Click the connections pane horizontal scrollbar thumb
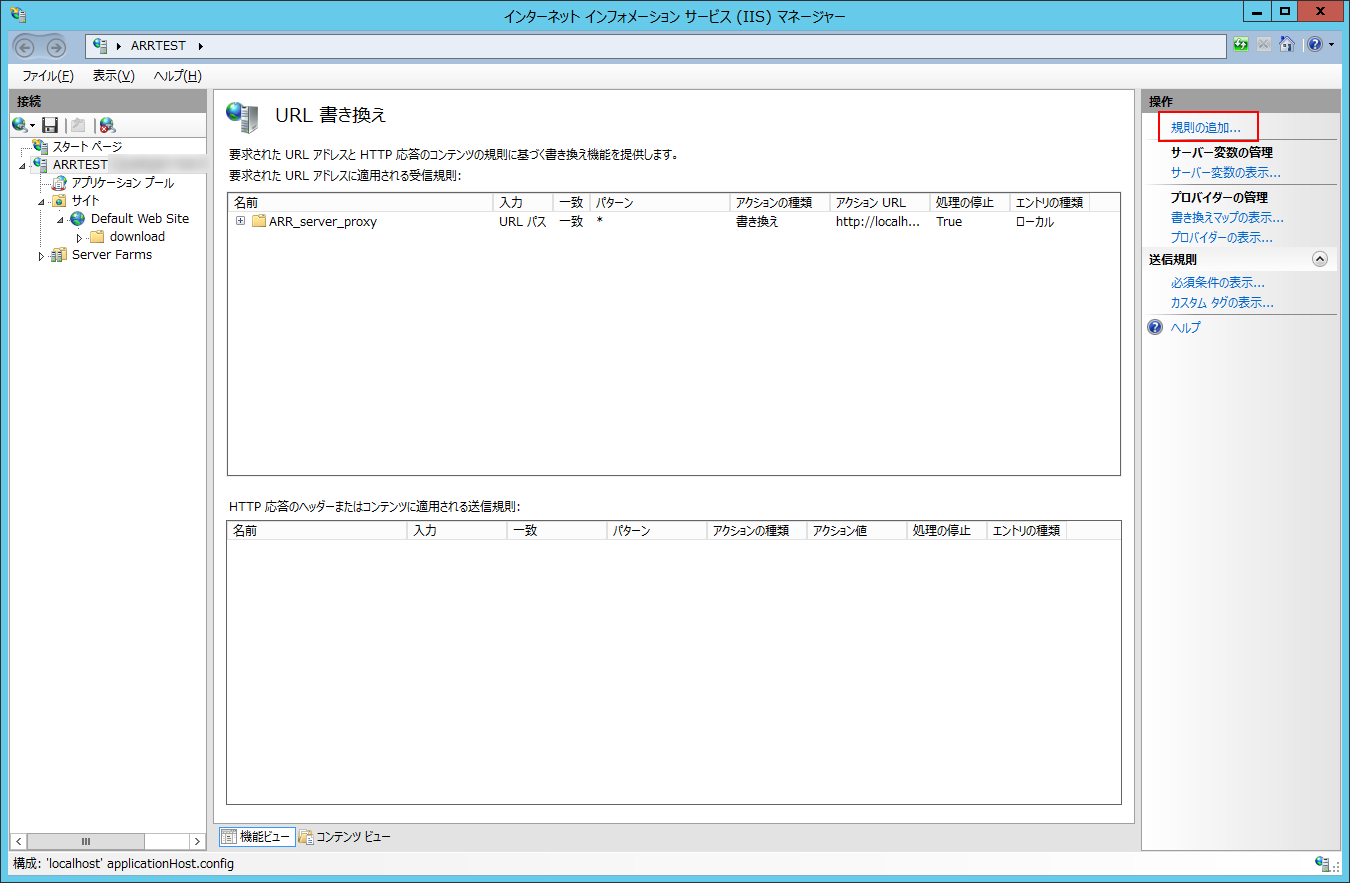 pyautogui.click(x=86, y=842)
